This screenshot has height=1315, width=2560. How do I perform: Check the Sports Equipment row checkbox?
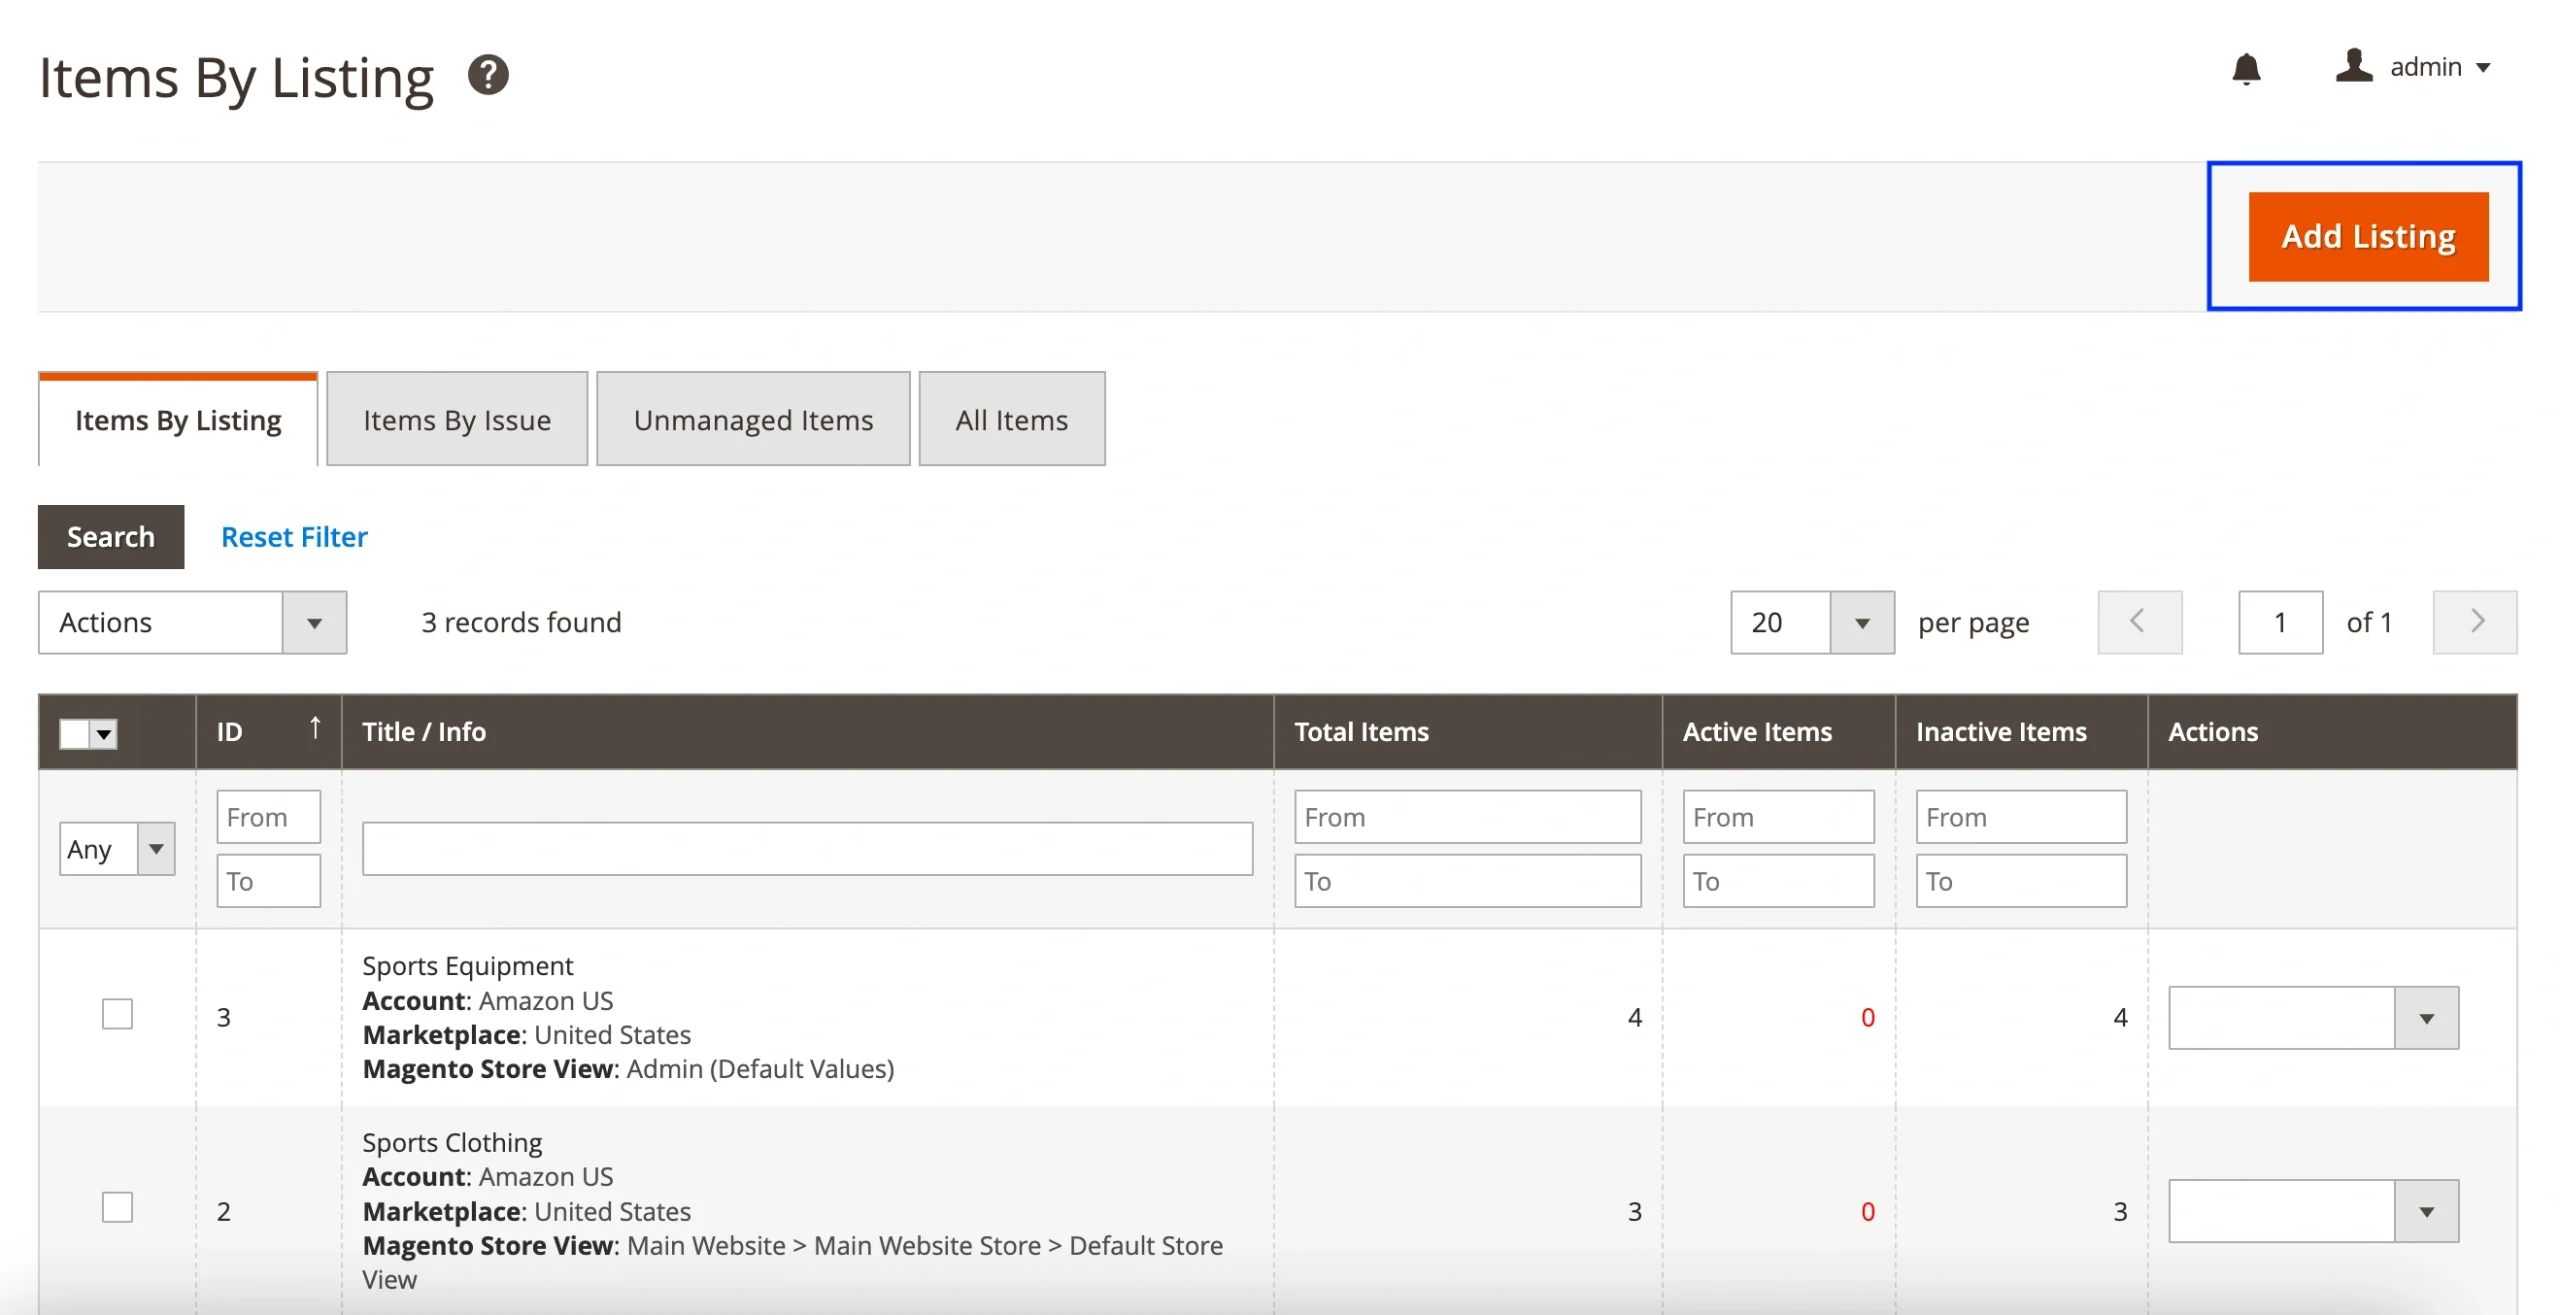pos(117,1013)
